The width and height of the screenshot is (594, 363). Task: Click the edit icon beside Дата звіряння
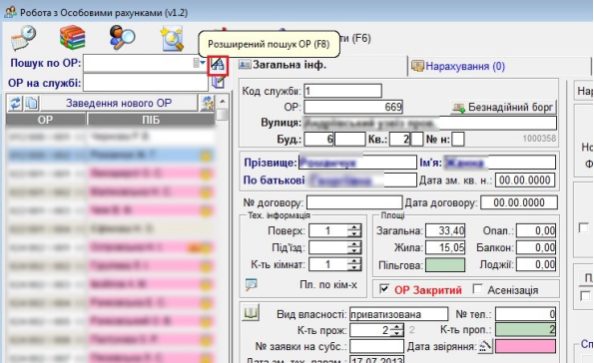point(485,346)
